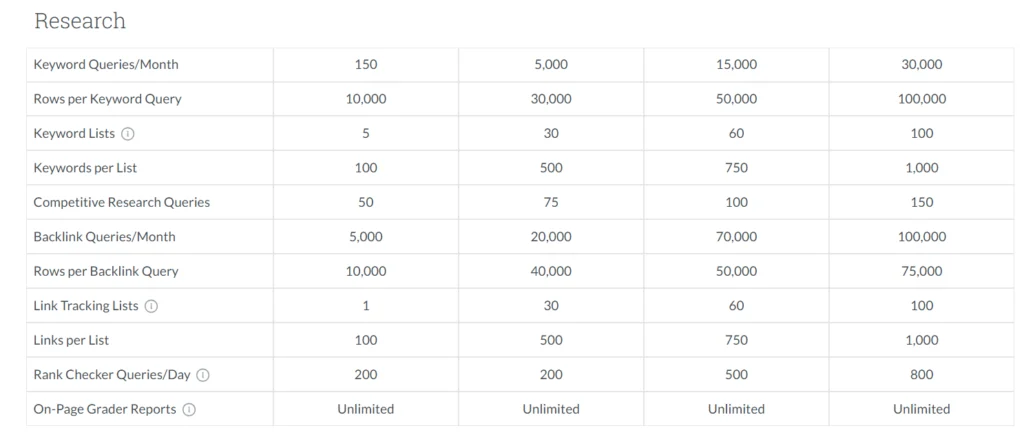
Task: Select the Keyword Queries/Month row label
Action: [x=106, y=65]
